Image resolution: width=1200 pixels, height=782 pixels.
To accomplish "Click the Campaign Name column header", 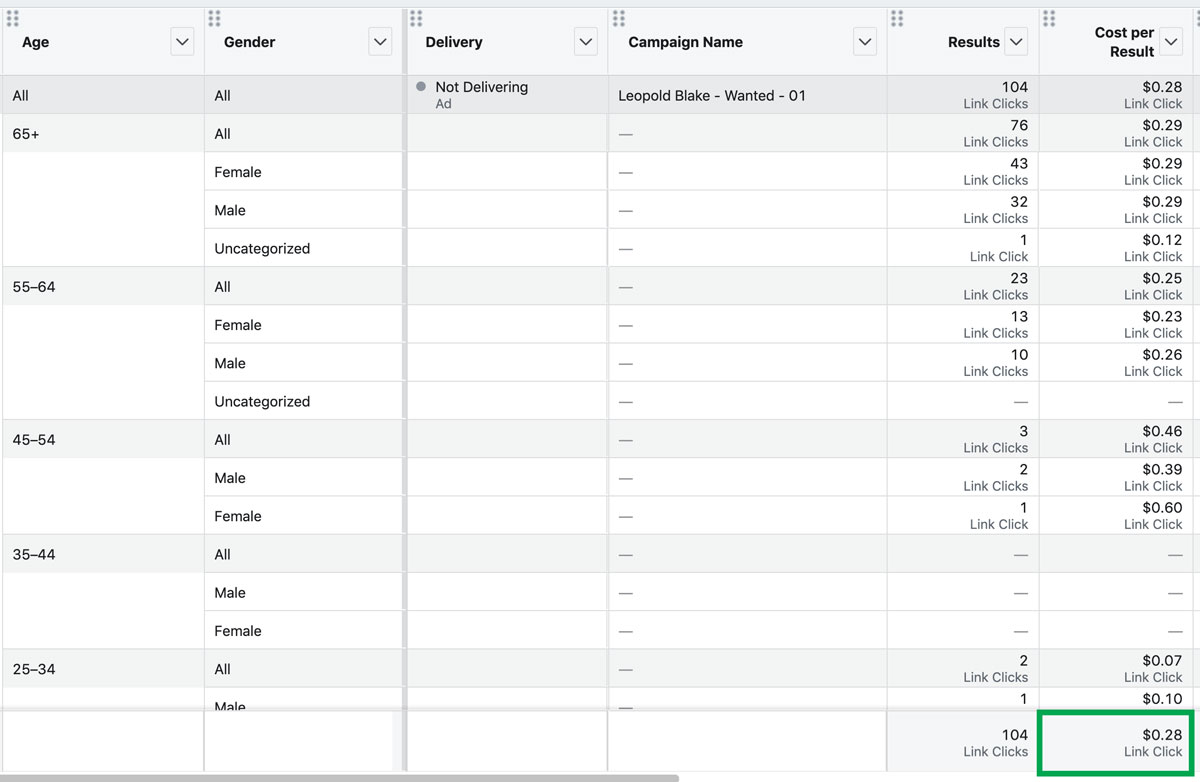I will pos(686,42).
